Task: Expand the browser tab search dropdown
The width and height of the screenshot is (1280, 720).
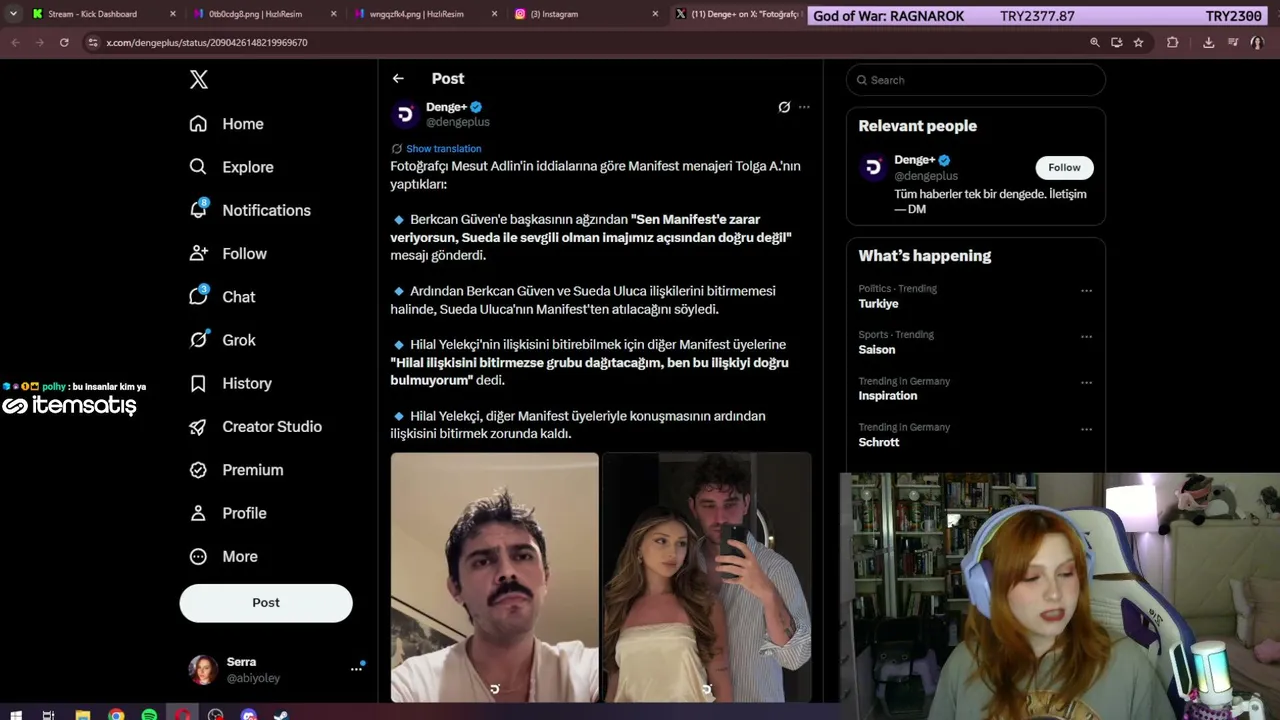Action: coord(13,14)
